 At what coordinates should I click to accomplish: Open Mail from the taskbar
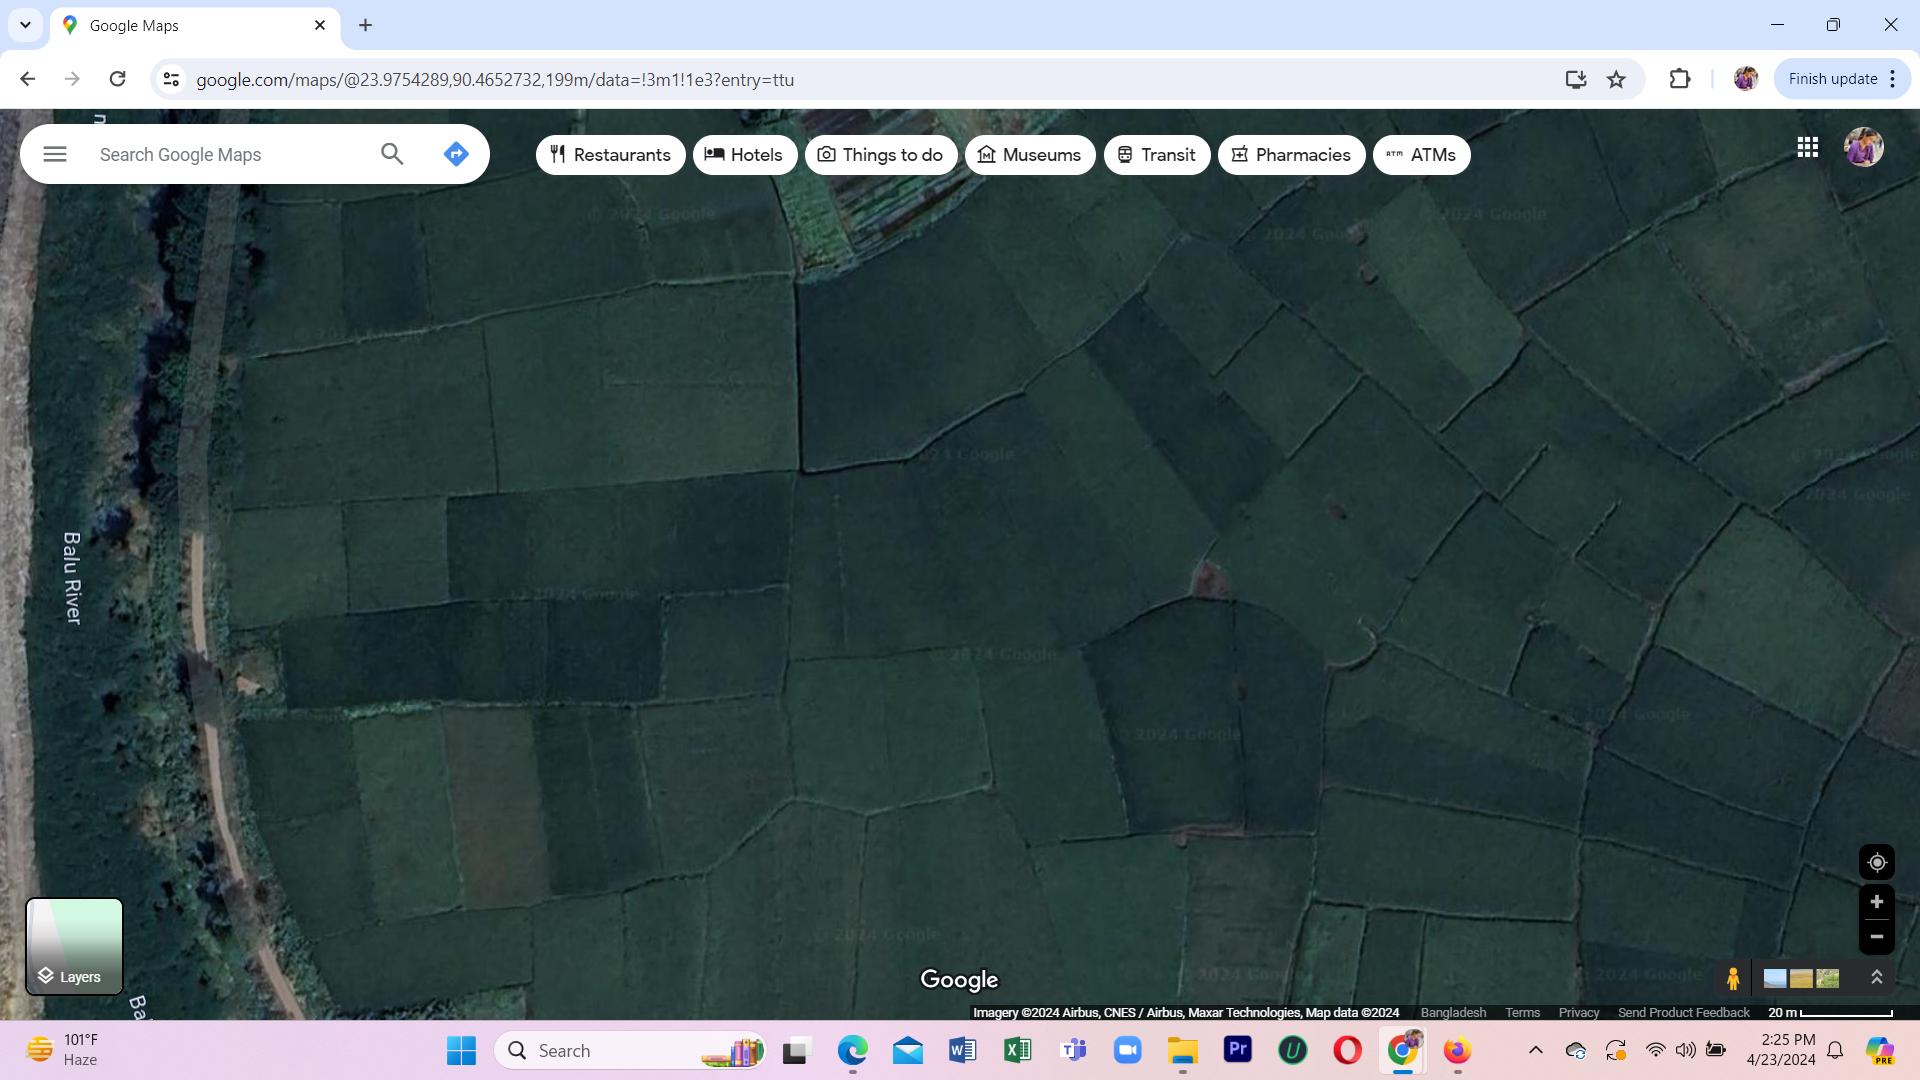pos(907,1050)
